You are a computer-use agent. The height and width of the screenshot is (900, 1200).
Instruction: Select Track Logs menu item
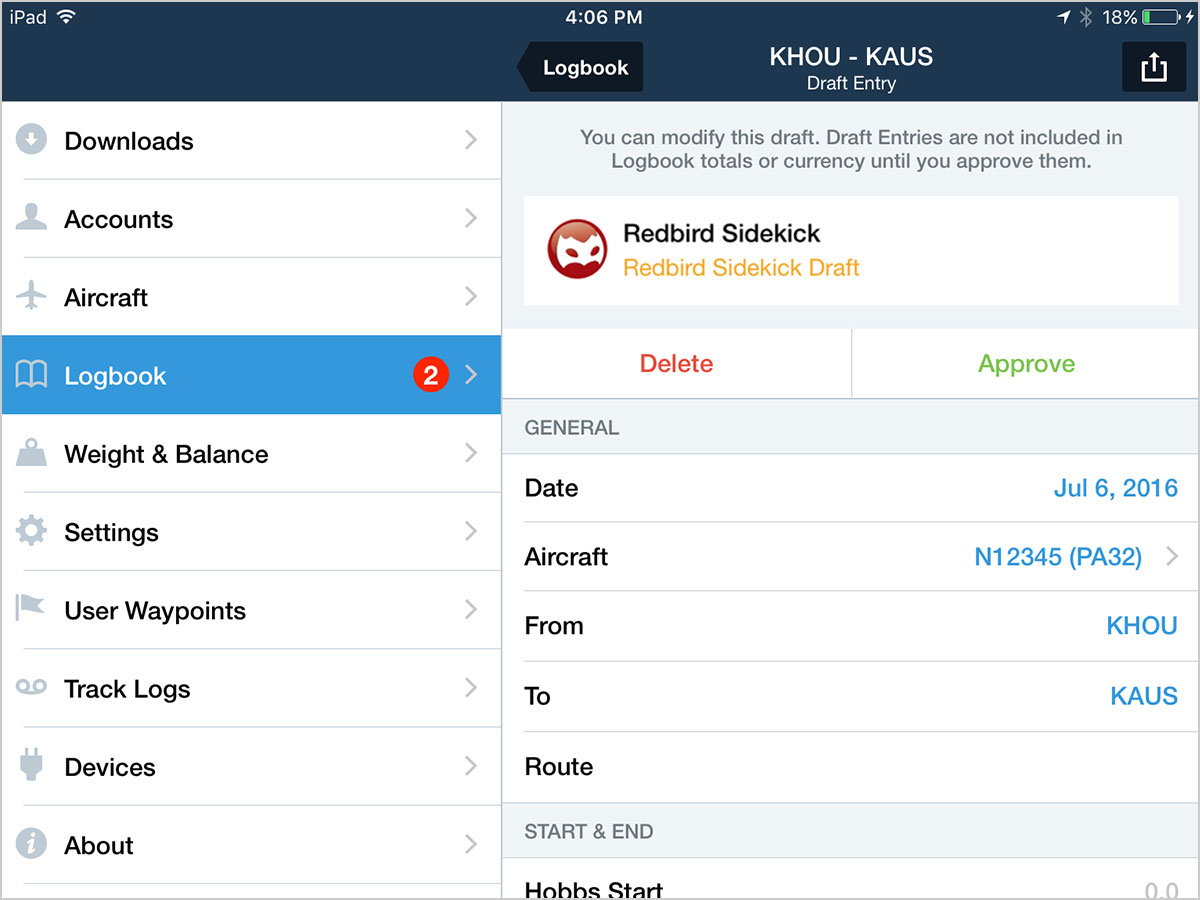[251, 688]
